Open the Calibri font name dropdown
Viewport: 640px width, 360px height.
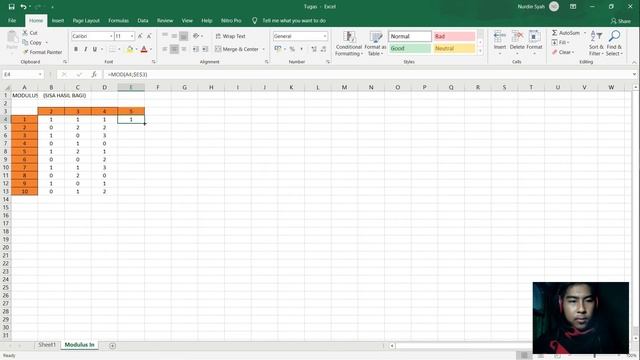click(111, 36)
